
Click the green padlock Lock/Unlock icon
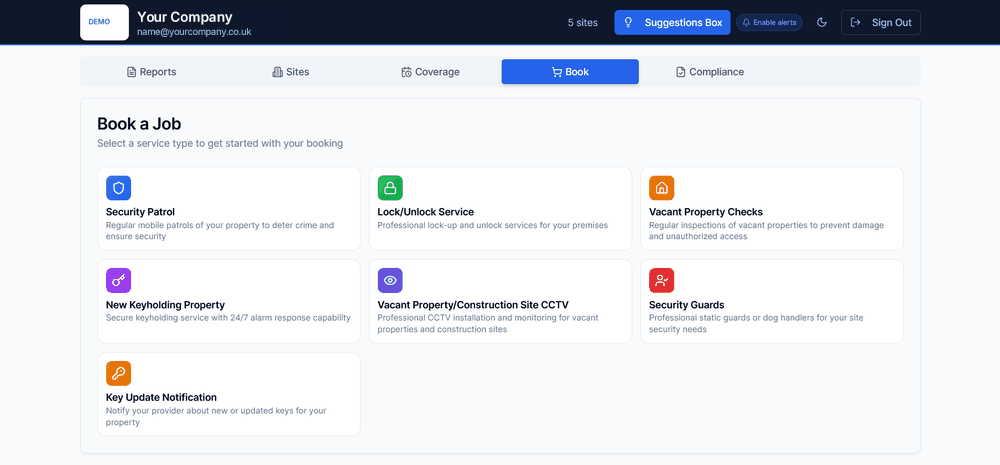(x=390, y=188)
